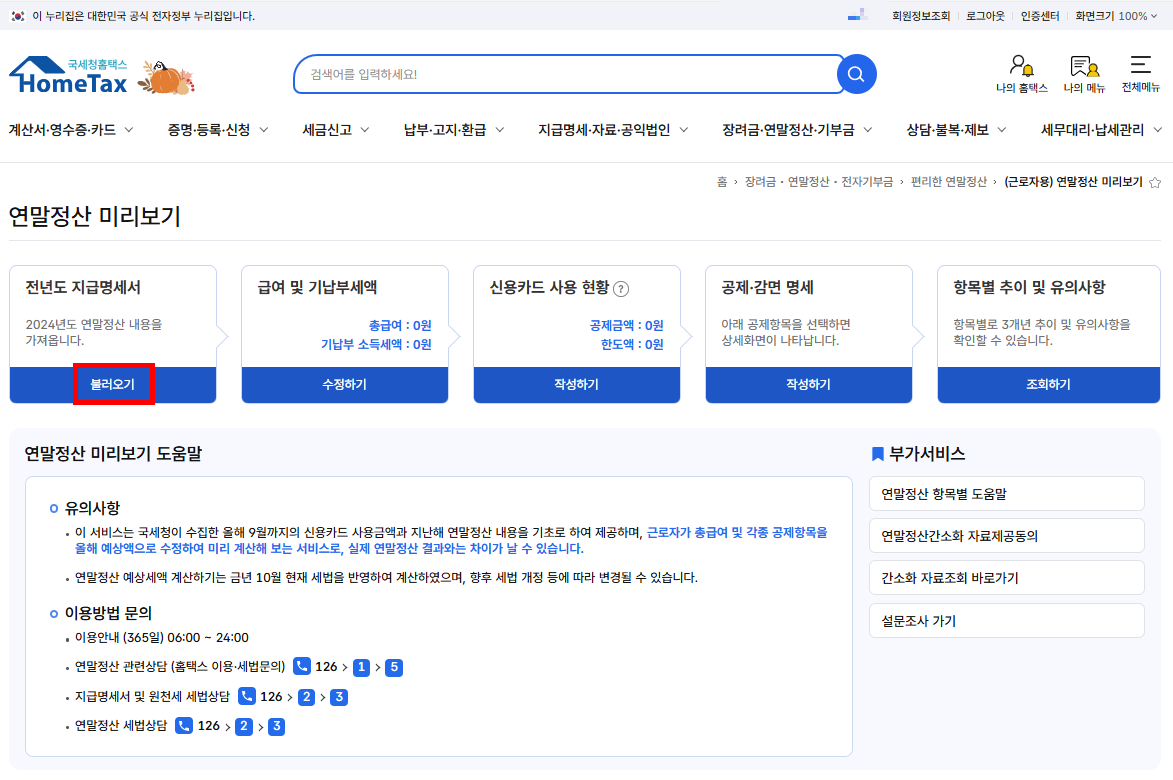1173x780 pixels.
Task: Open the 전체메뉴 hamburger icon
Action: tap(1140, 65)
